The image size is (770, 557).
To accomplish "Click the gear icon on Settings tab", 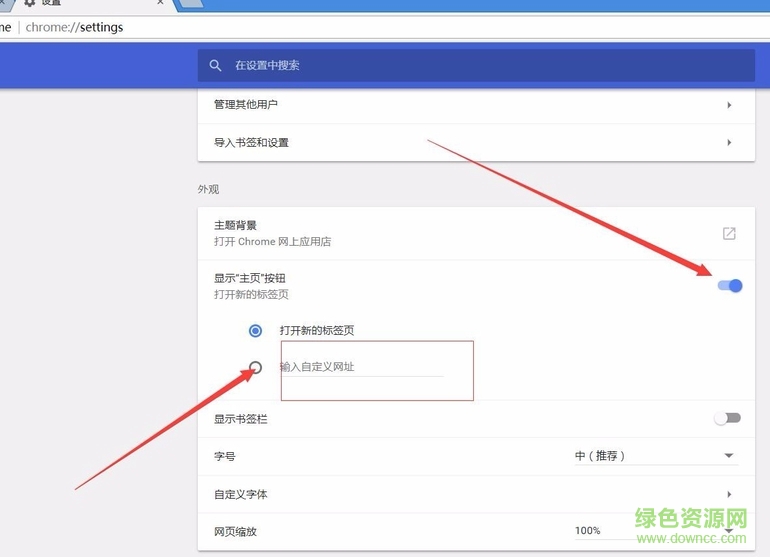I will click(x=30, y=3).
